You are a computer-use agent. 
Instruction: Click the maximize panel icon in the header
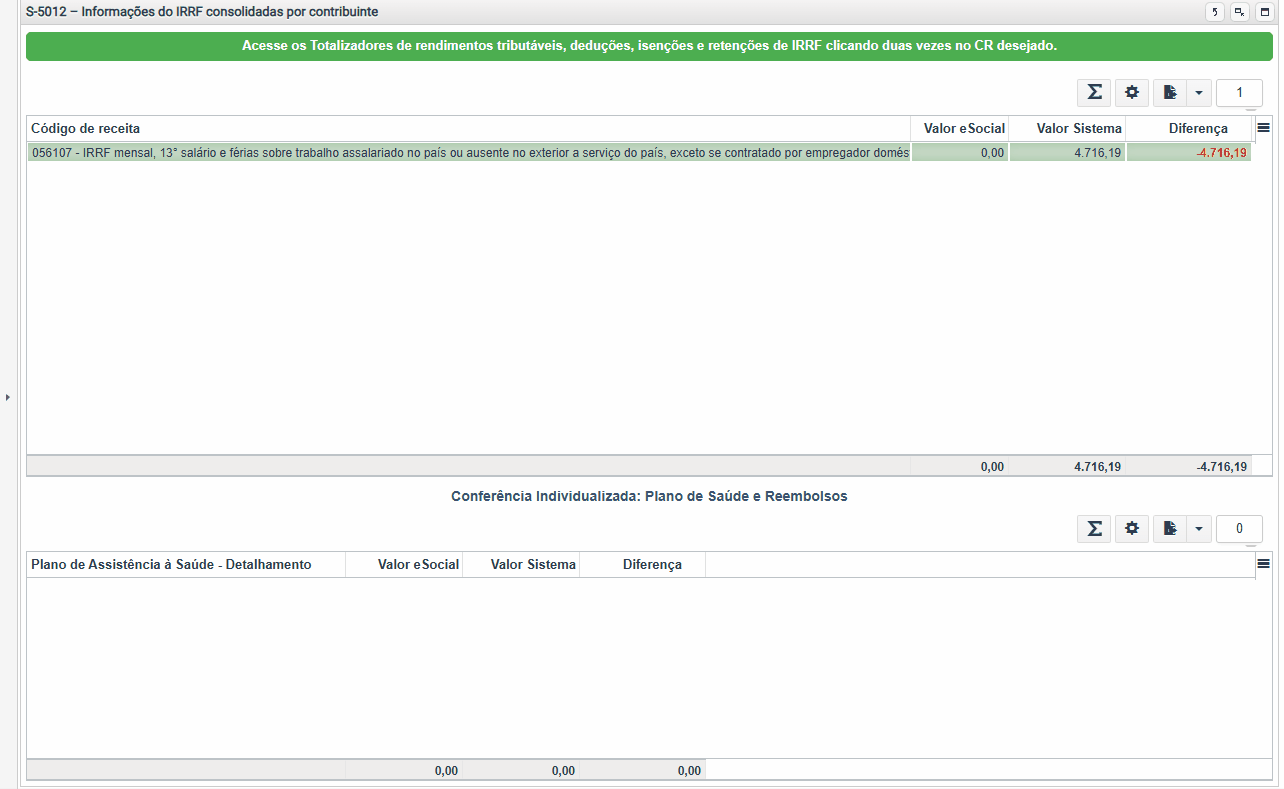click(1264, 12)
